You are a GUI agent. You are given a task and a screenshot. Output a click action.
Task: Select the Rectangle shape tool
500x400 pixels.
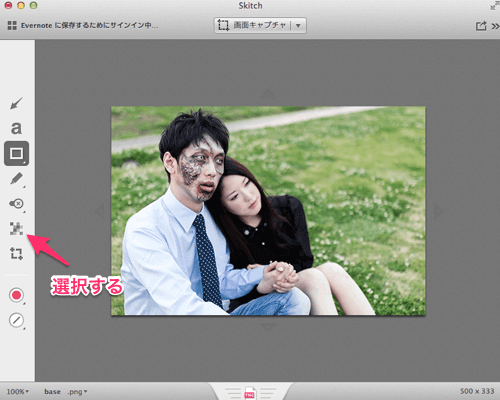point(16,153)
